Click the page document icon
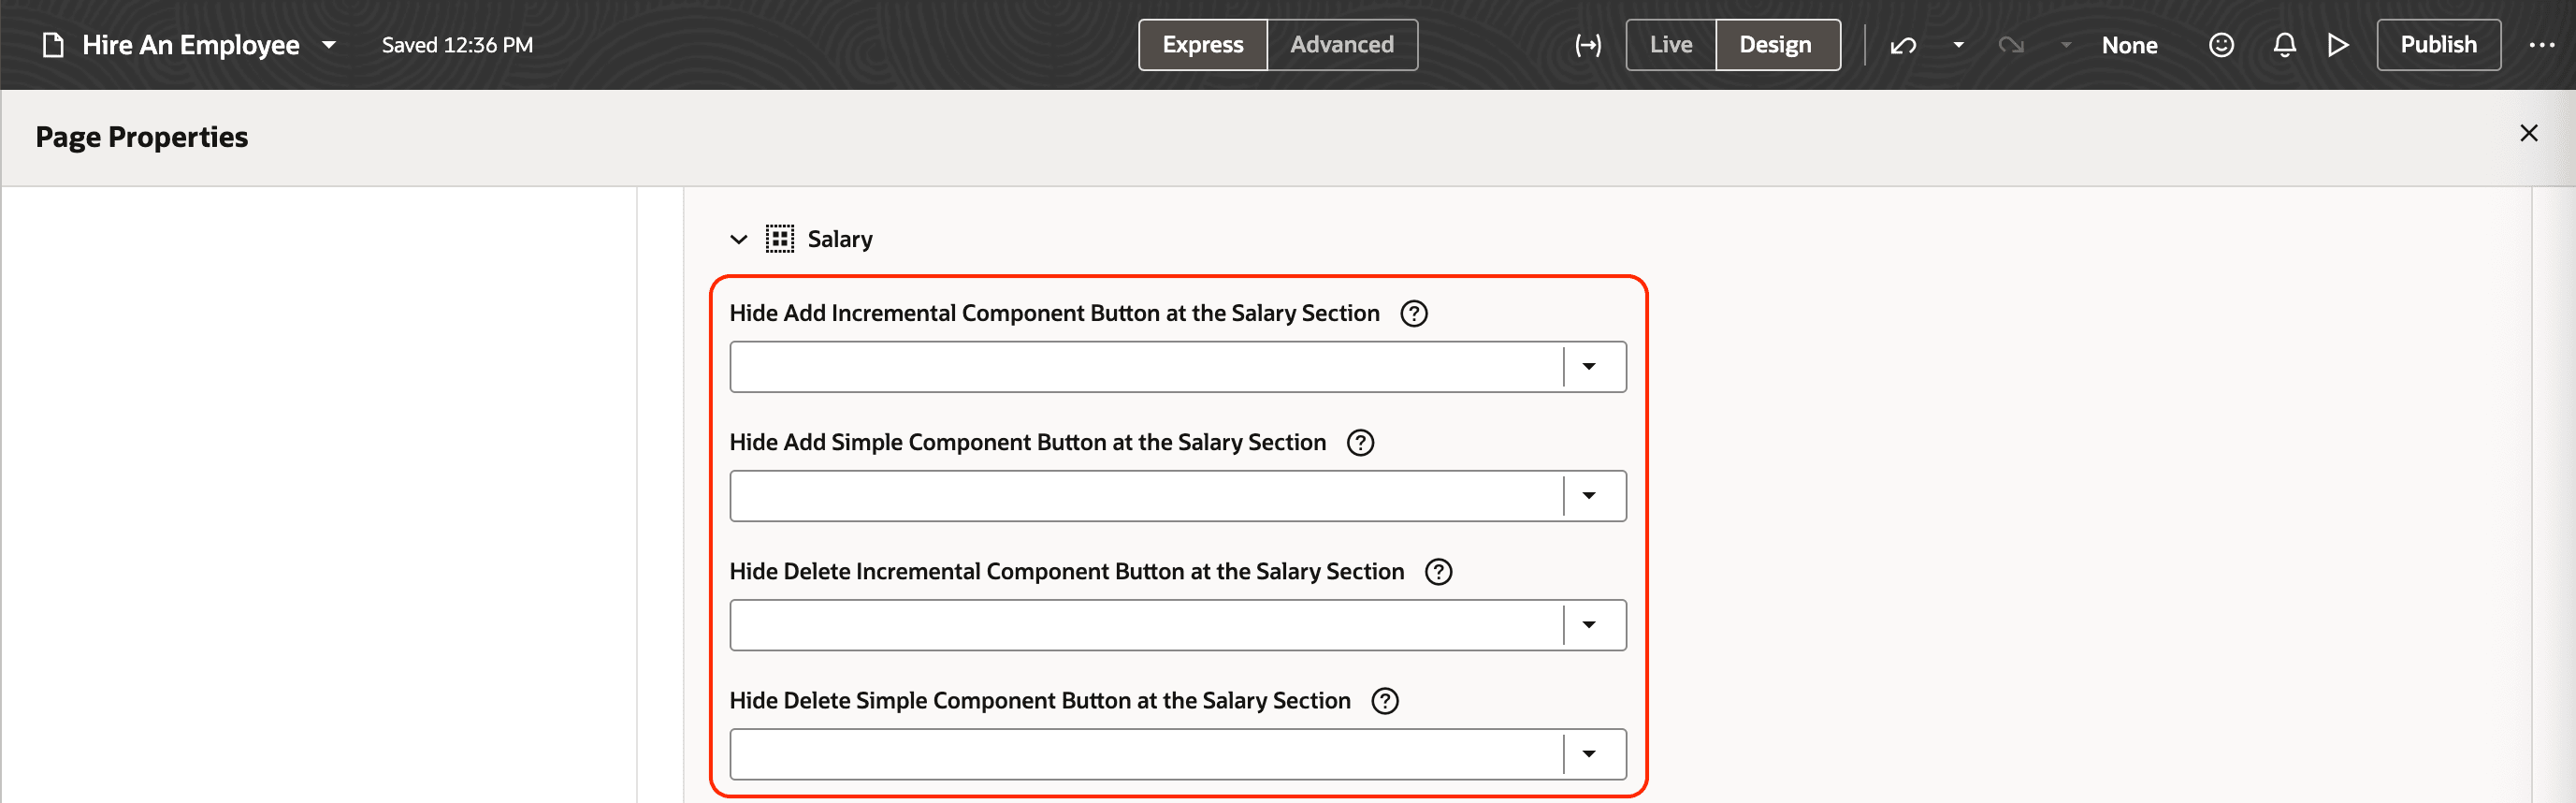2576x803 pixels. [x=54, y=45]
